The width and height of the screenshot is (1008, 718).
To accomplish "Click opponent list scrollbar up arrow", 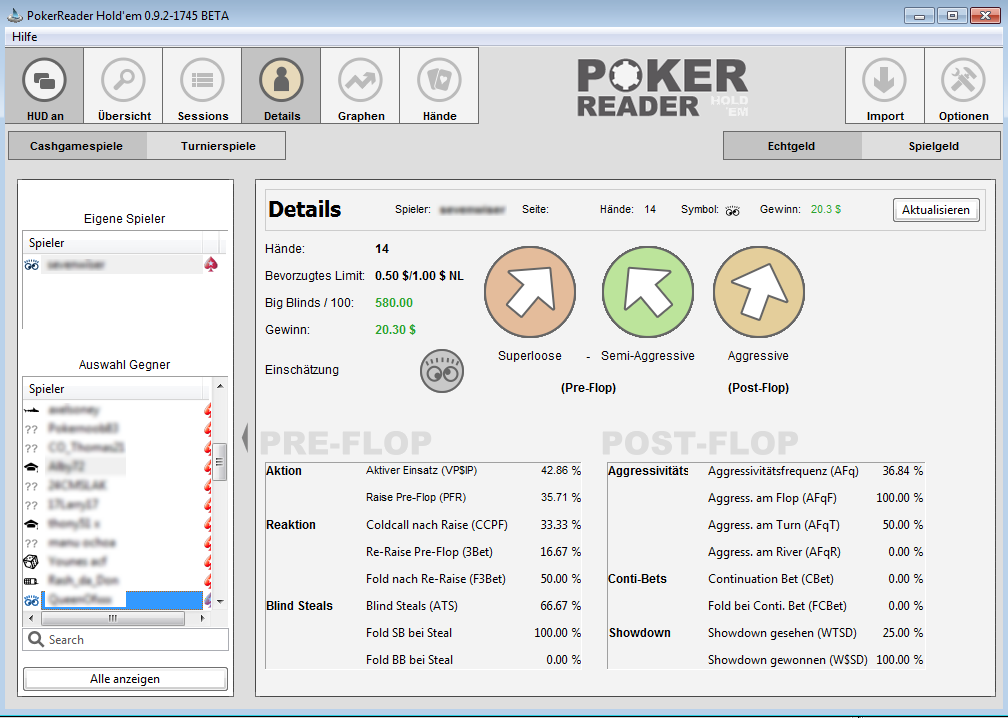I will click(220, 386).
